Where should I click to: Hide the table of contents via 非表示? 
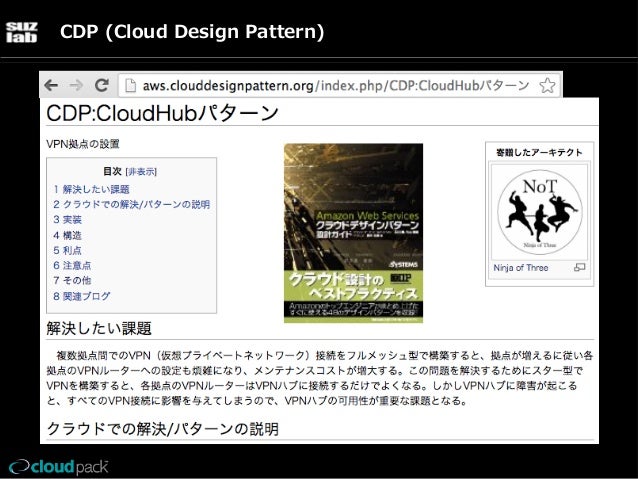141,172
